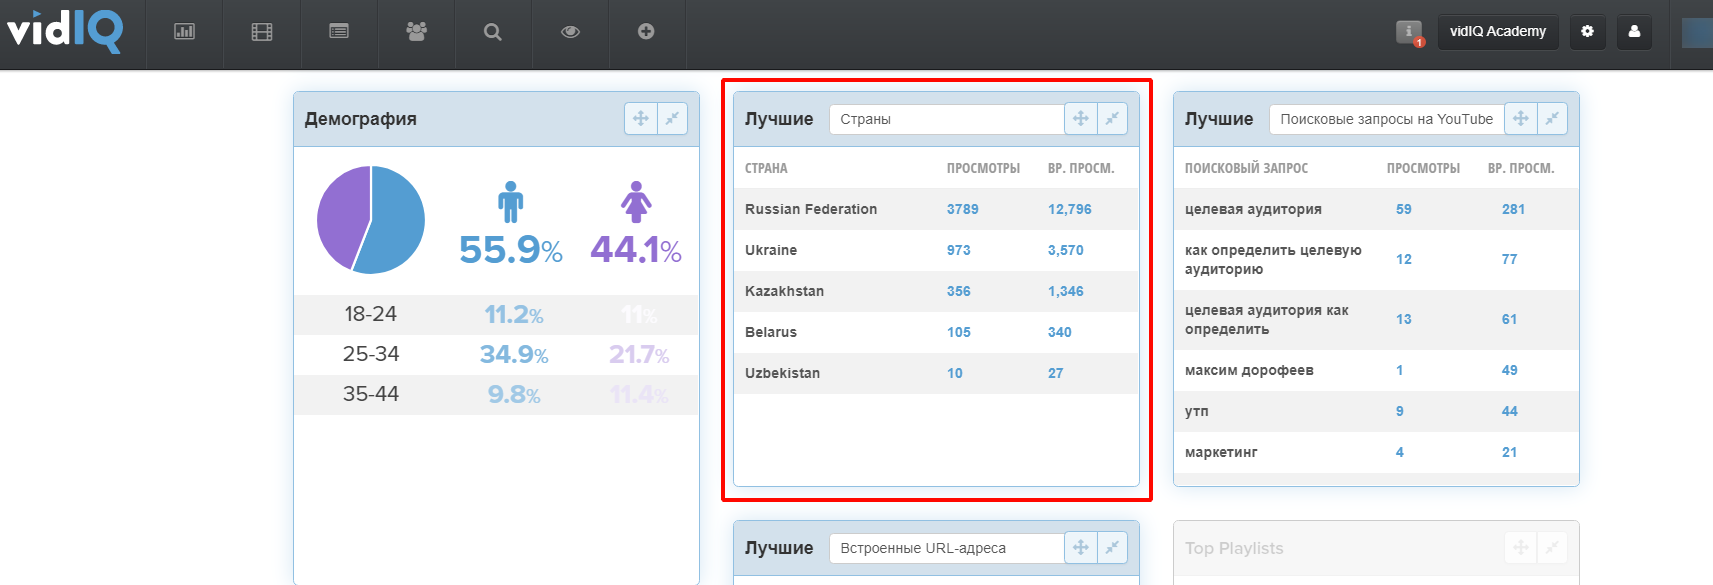Select the Kazakhstan country name
This screenshot has width=1713, height=585.
[784, 291]
